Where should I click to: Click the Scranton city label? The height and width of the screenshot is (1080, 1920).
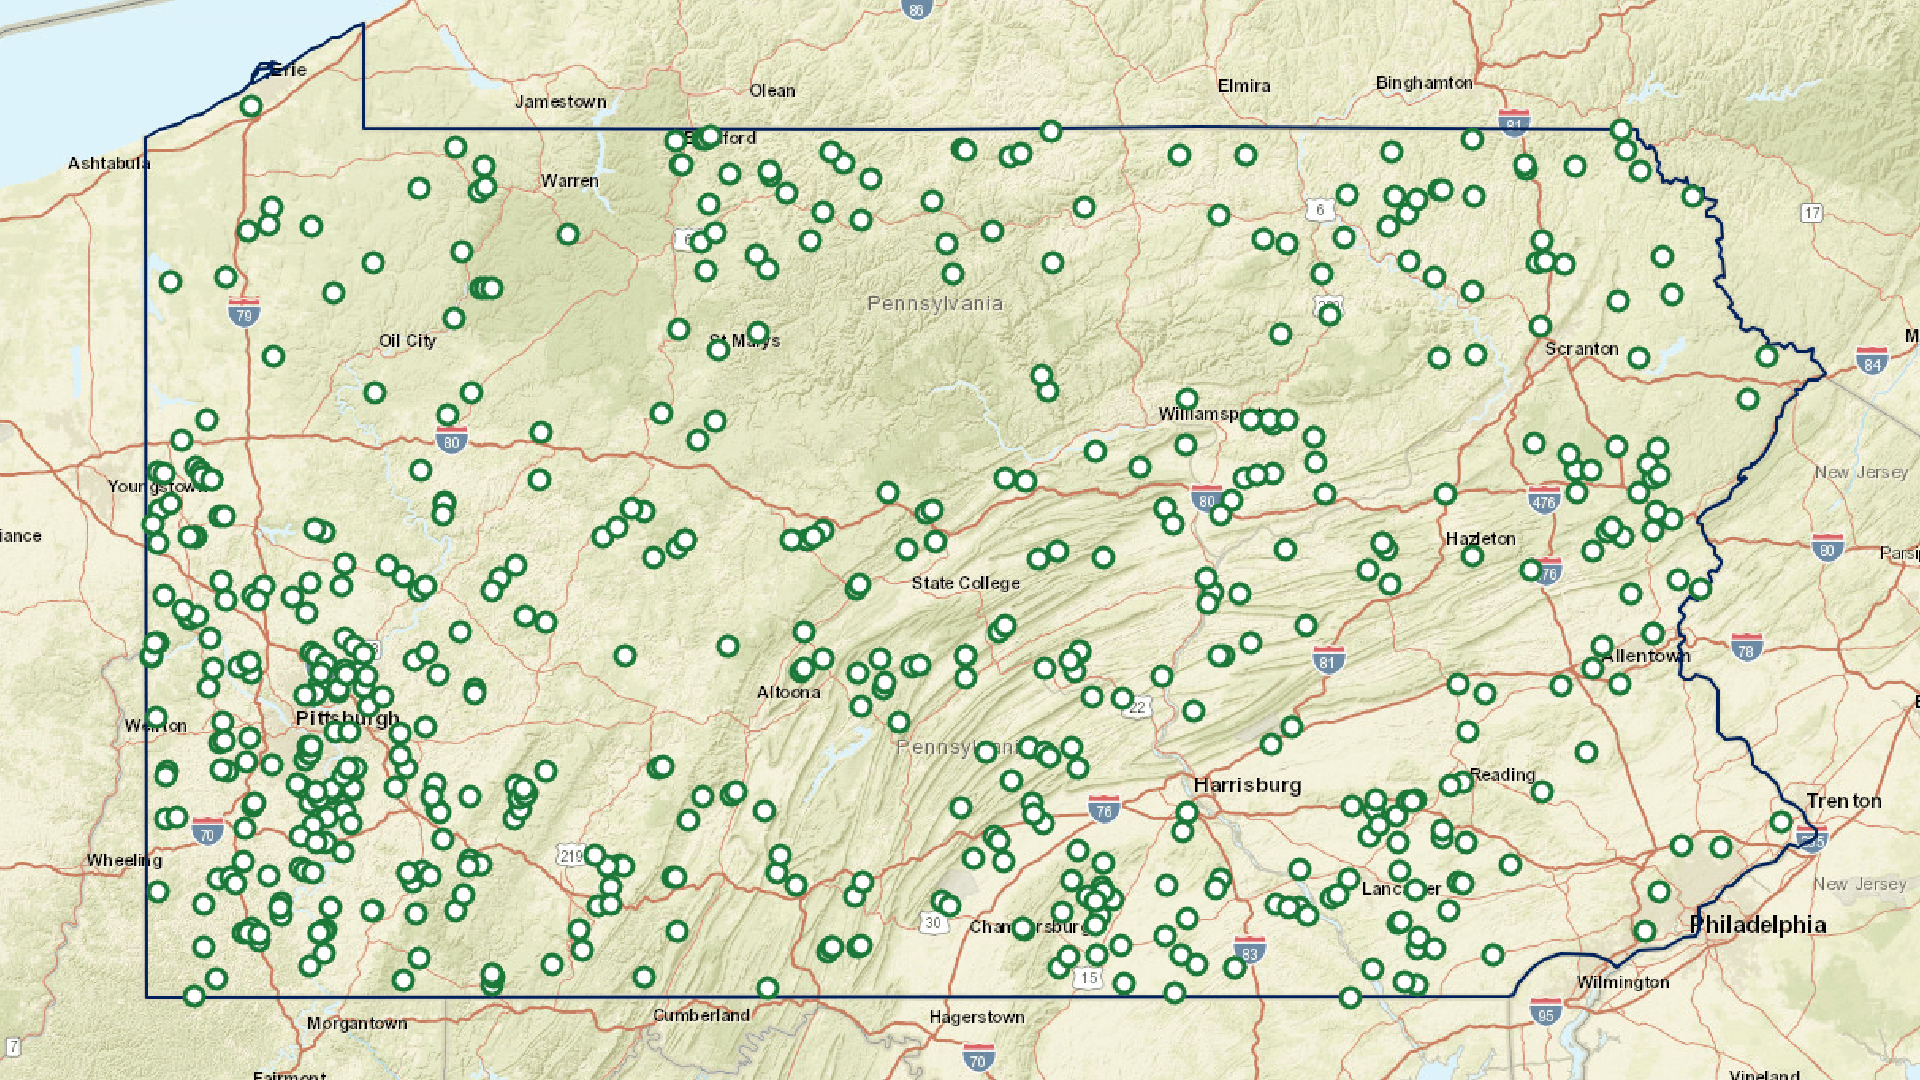tap(1581, 349)
